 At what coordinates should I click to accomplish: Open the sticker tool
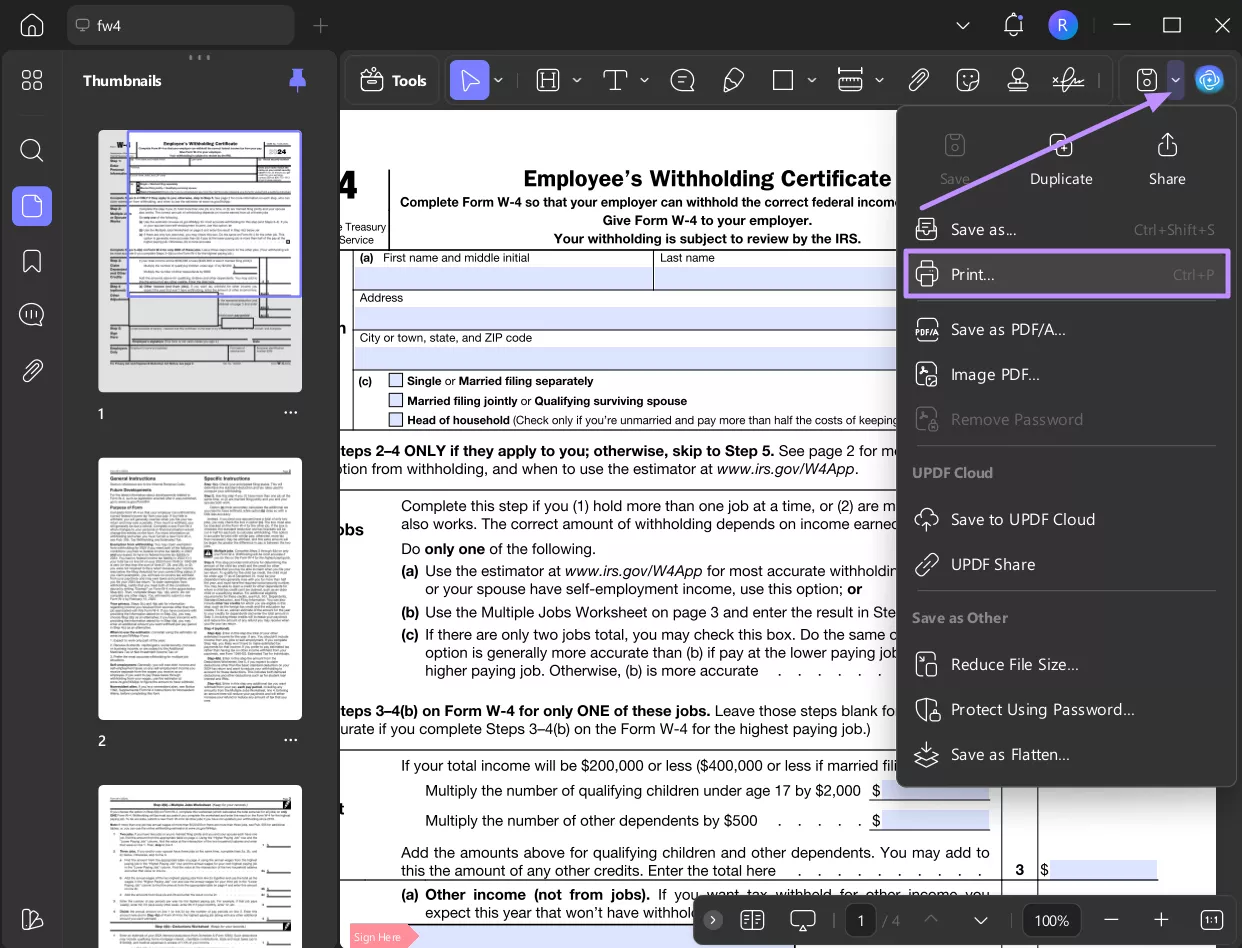point(967,80)
